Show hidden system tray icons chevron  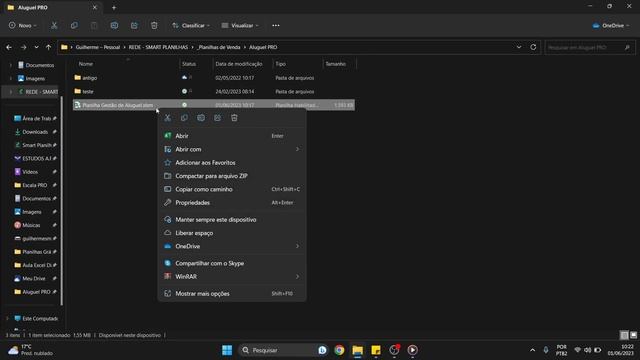tap(532, 350)
